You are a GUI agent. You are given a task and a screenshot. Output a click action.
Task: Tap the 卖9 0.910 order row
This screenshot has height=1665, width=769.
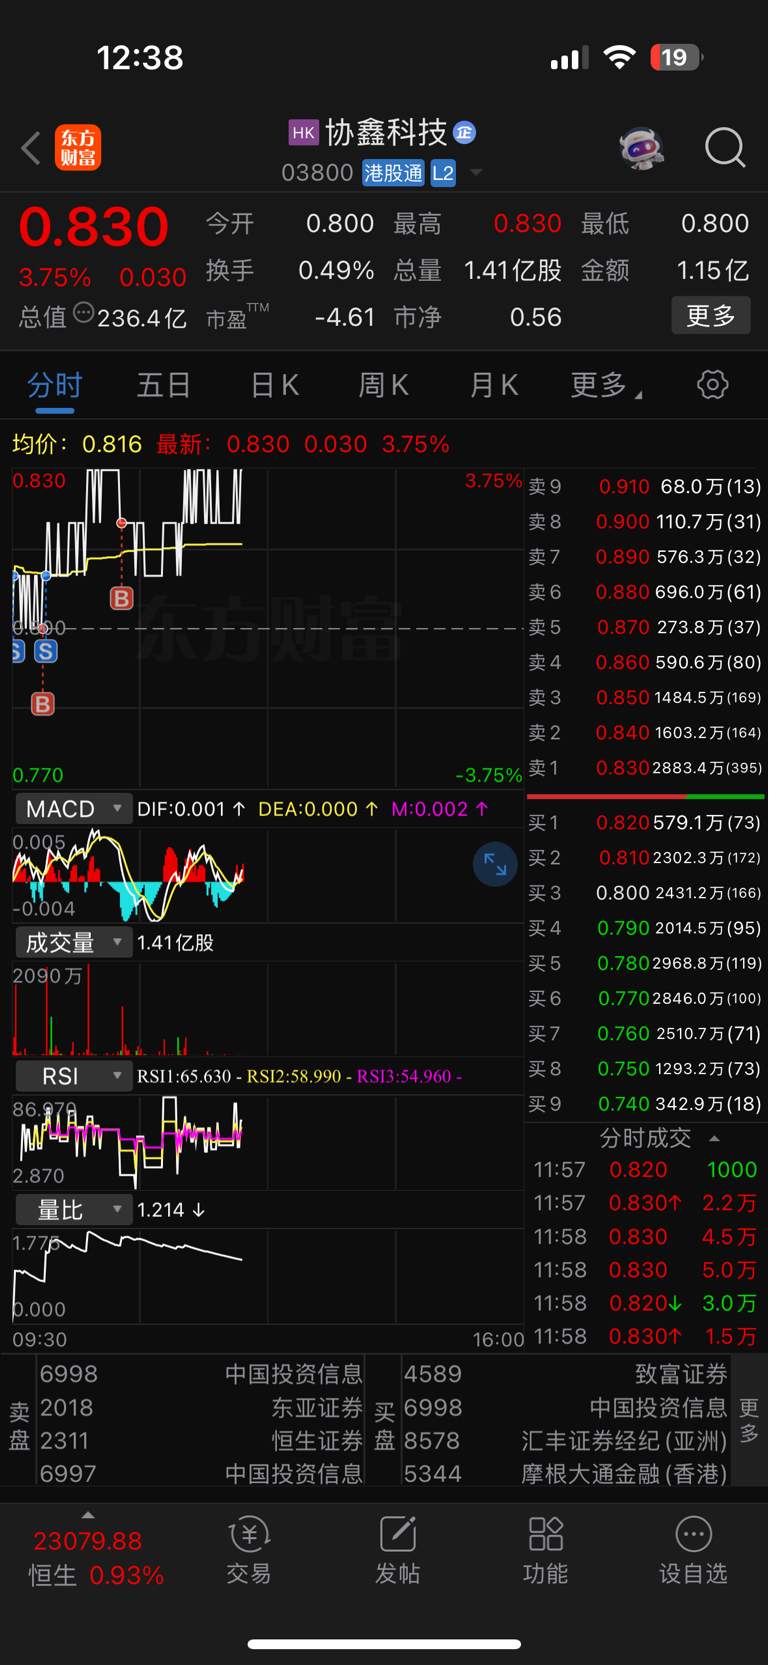pos(645,487)
